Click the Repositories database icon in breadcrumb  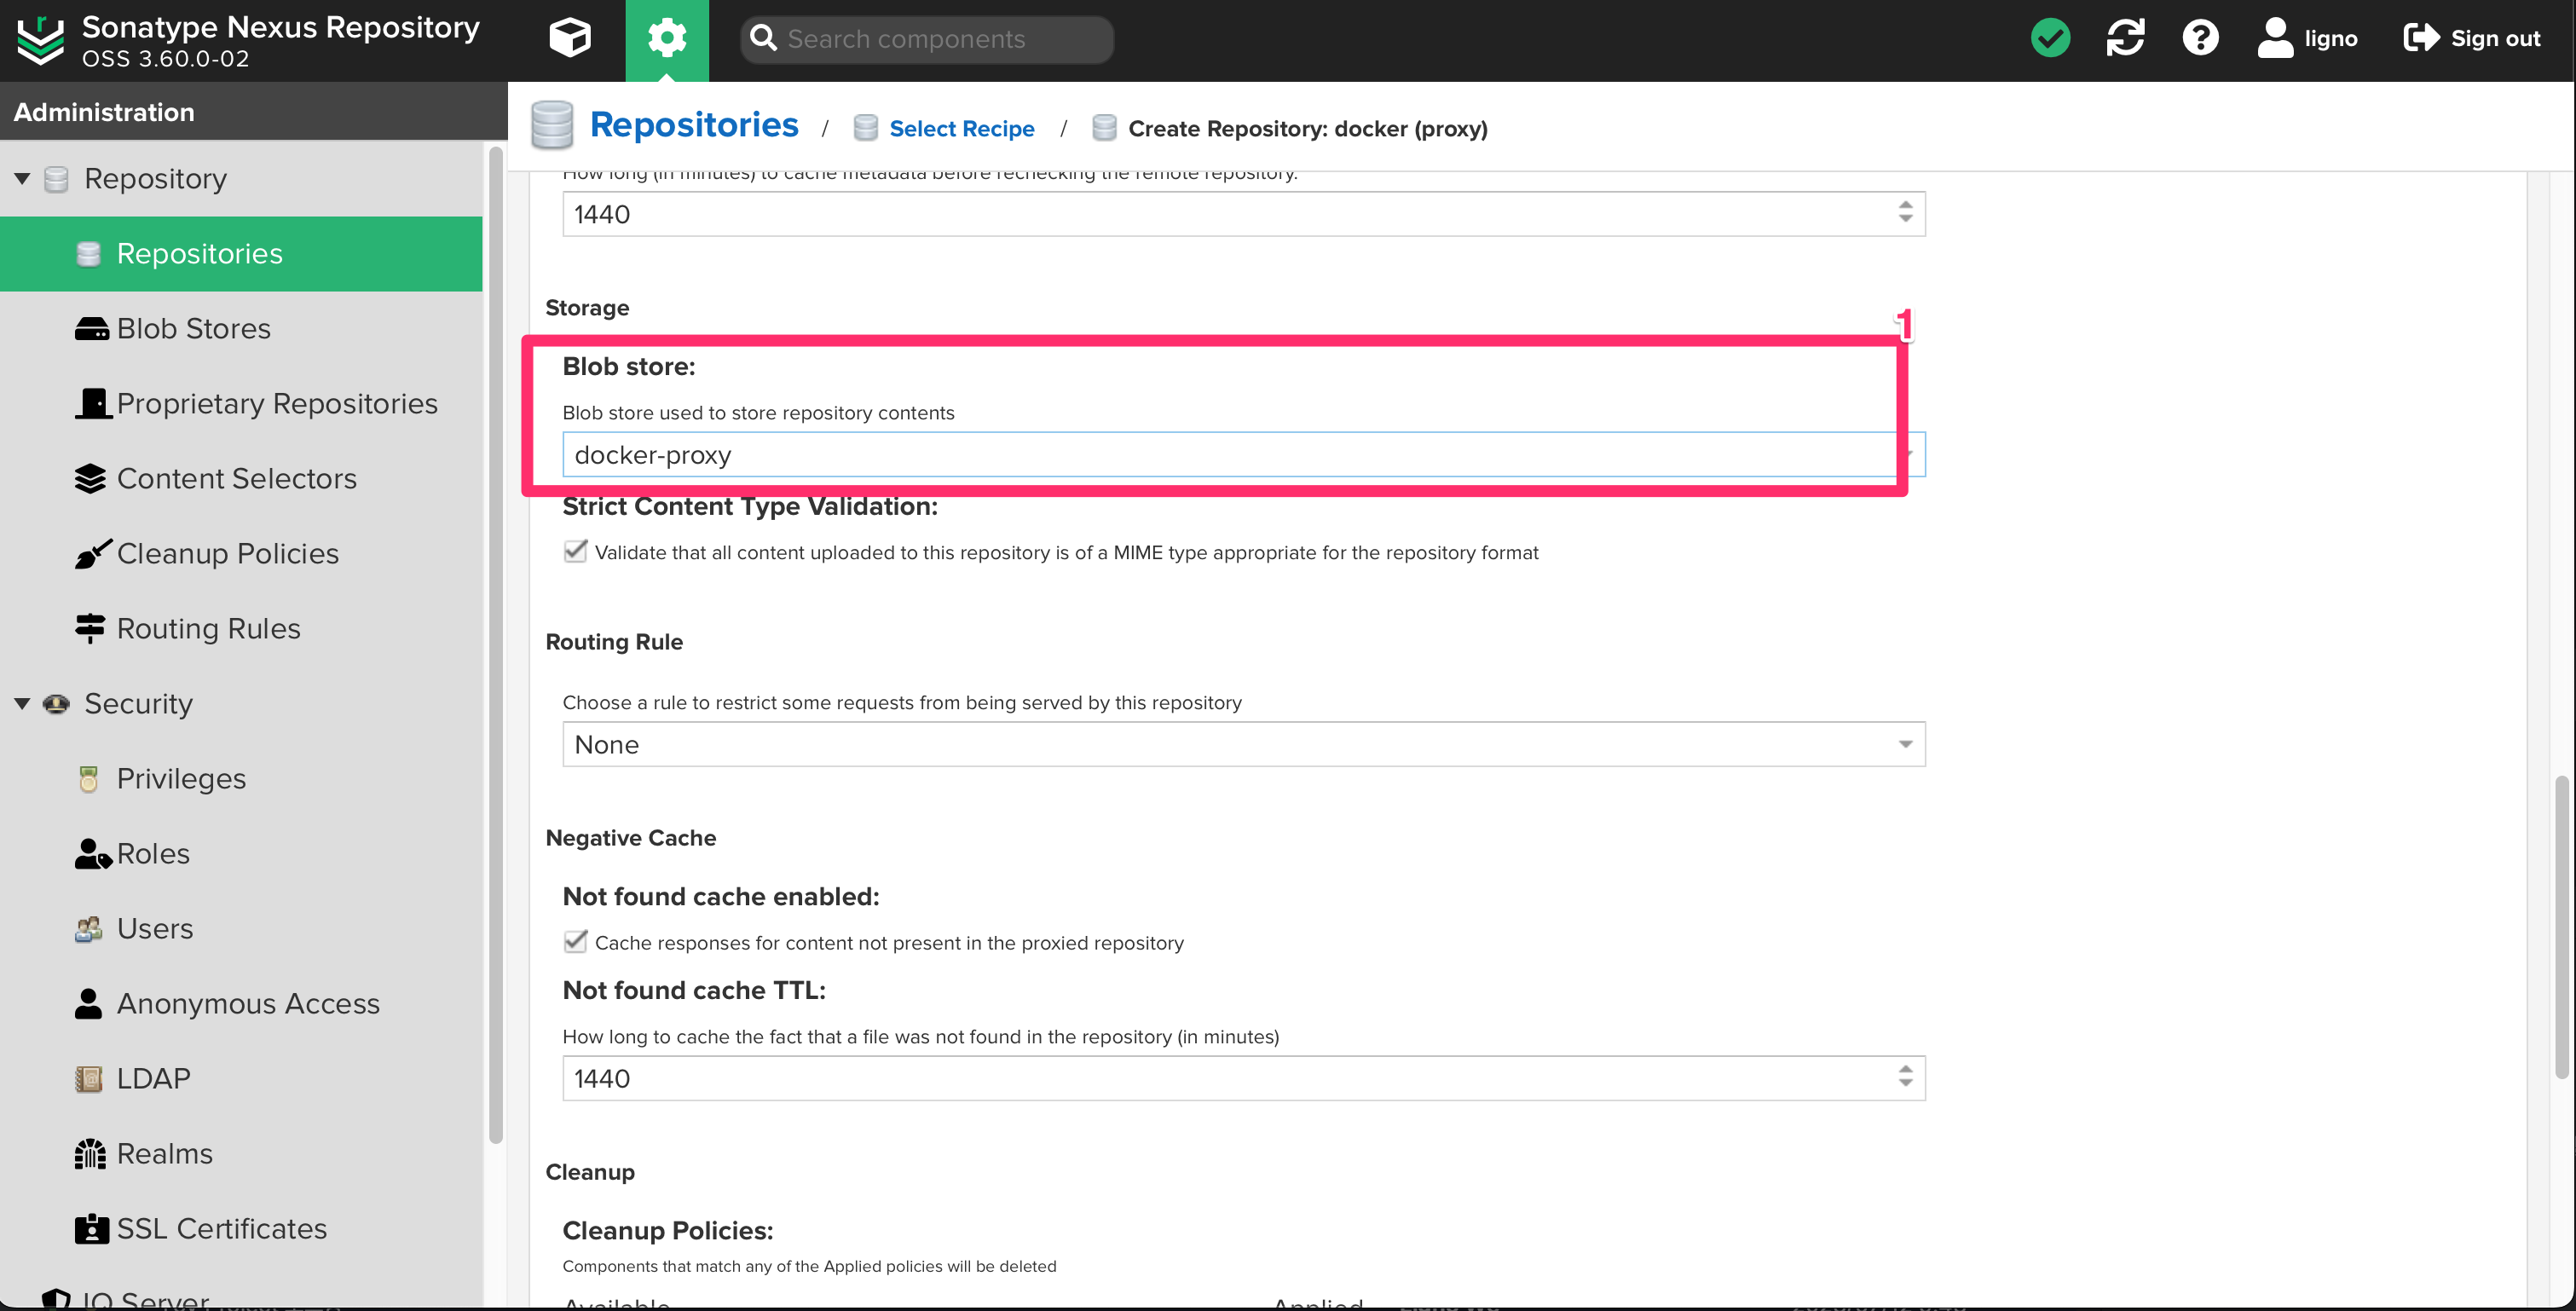[x=552, y=126]
